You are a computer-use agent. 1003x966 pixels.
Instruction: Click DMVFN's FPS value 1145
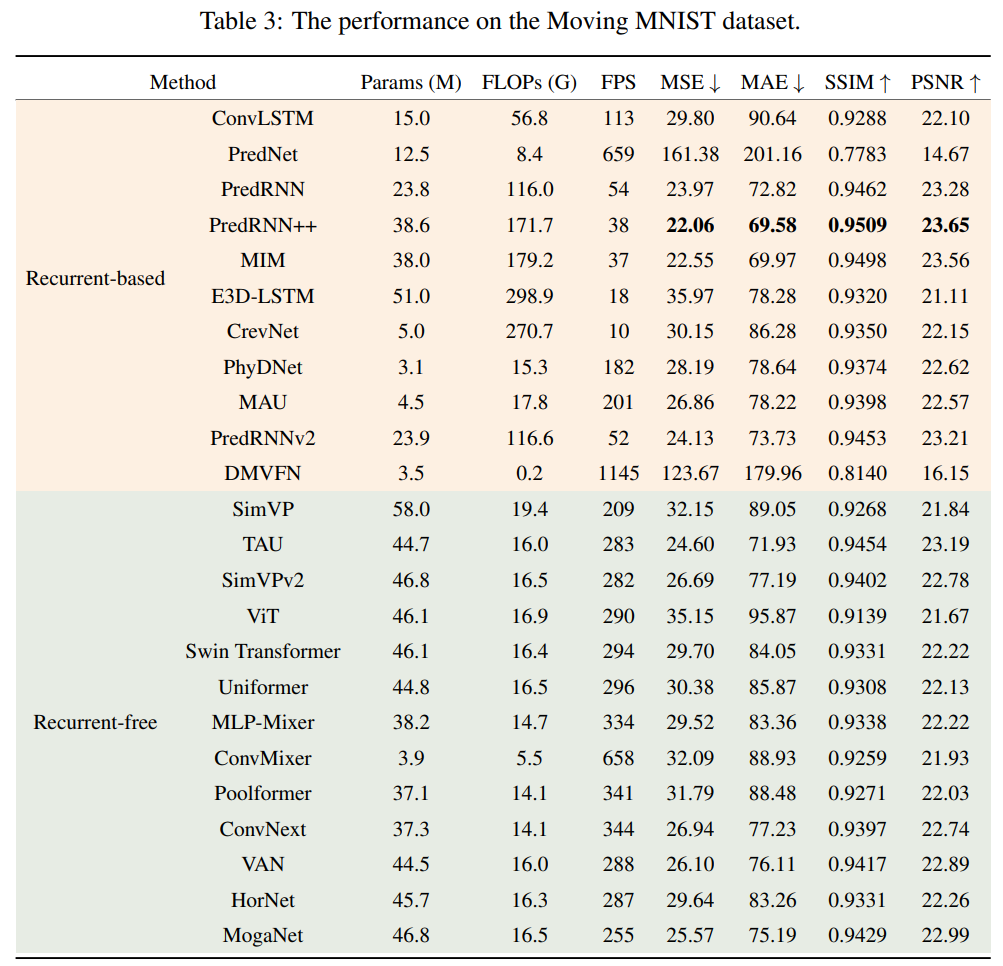[x=618, y=474]
